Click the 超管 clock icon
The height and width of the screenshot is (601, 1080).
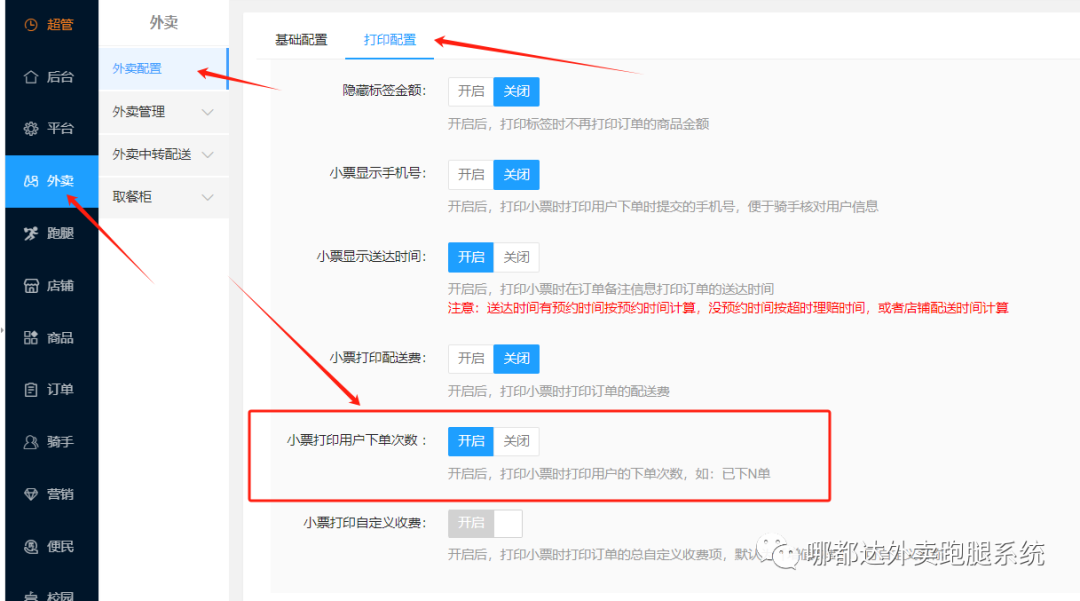pyautogui.click(x=31, y=25)
